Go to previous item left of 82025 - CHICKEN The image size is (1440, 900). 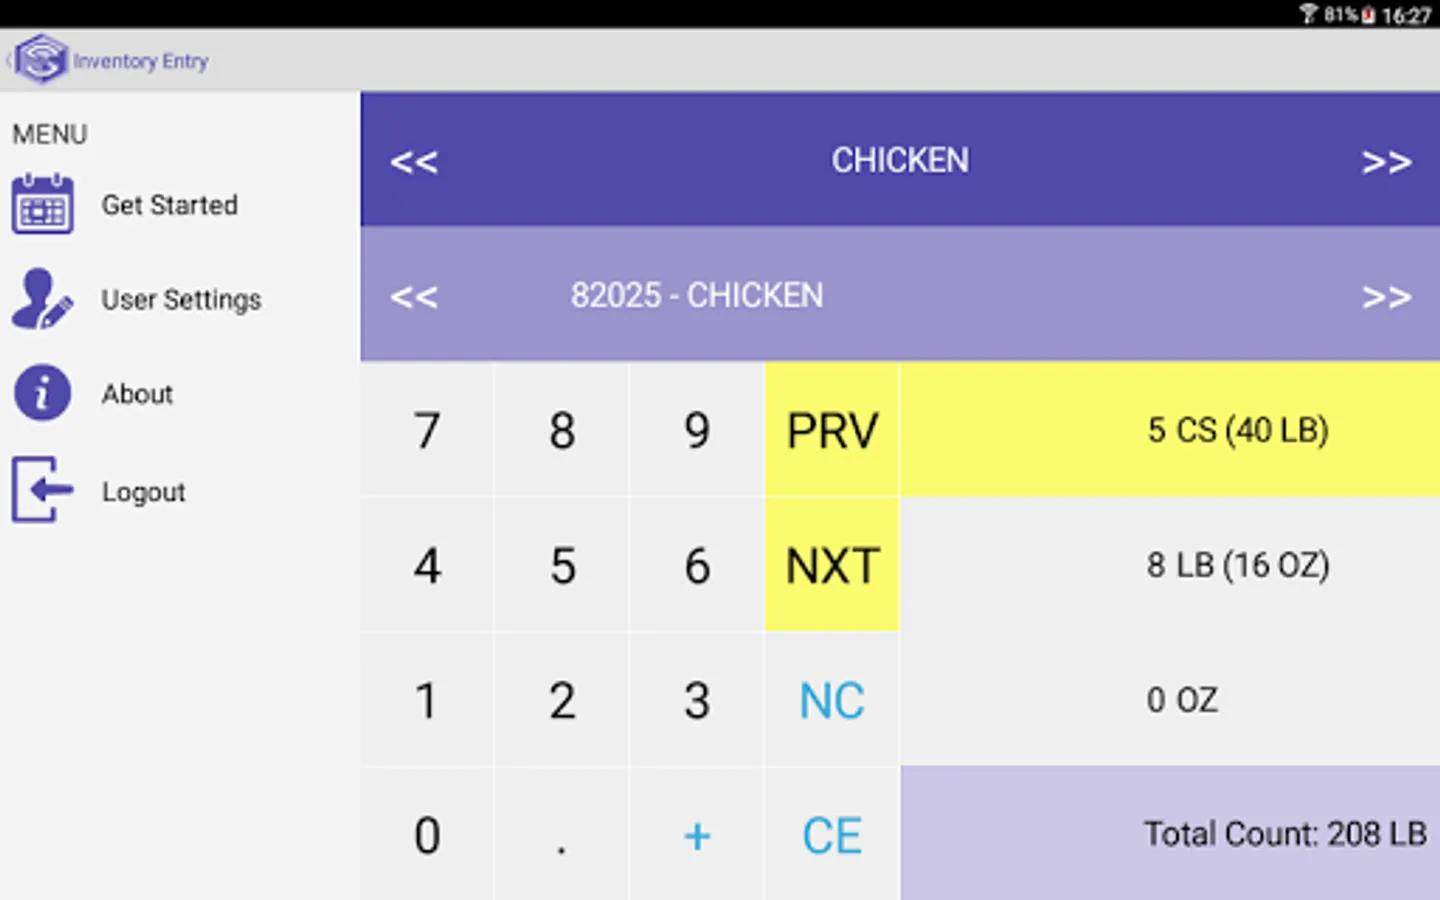[x=414, y=296]
